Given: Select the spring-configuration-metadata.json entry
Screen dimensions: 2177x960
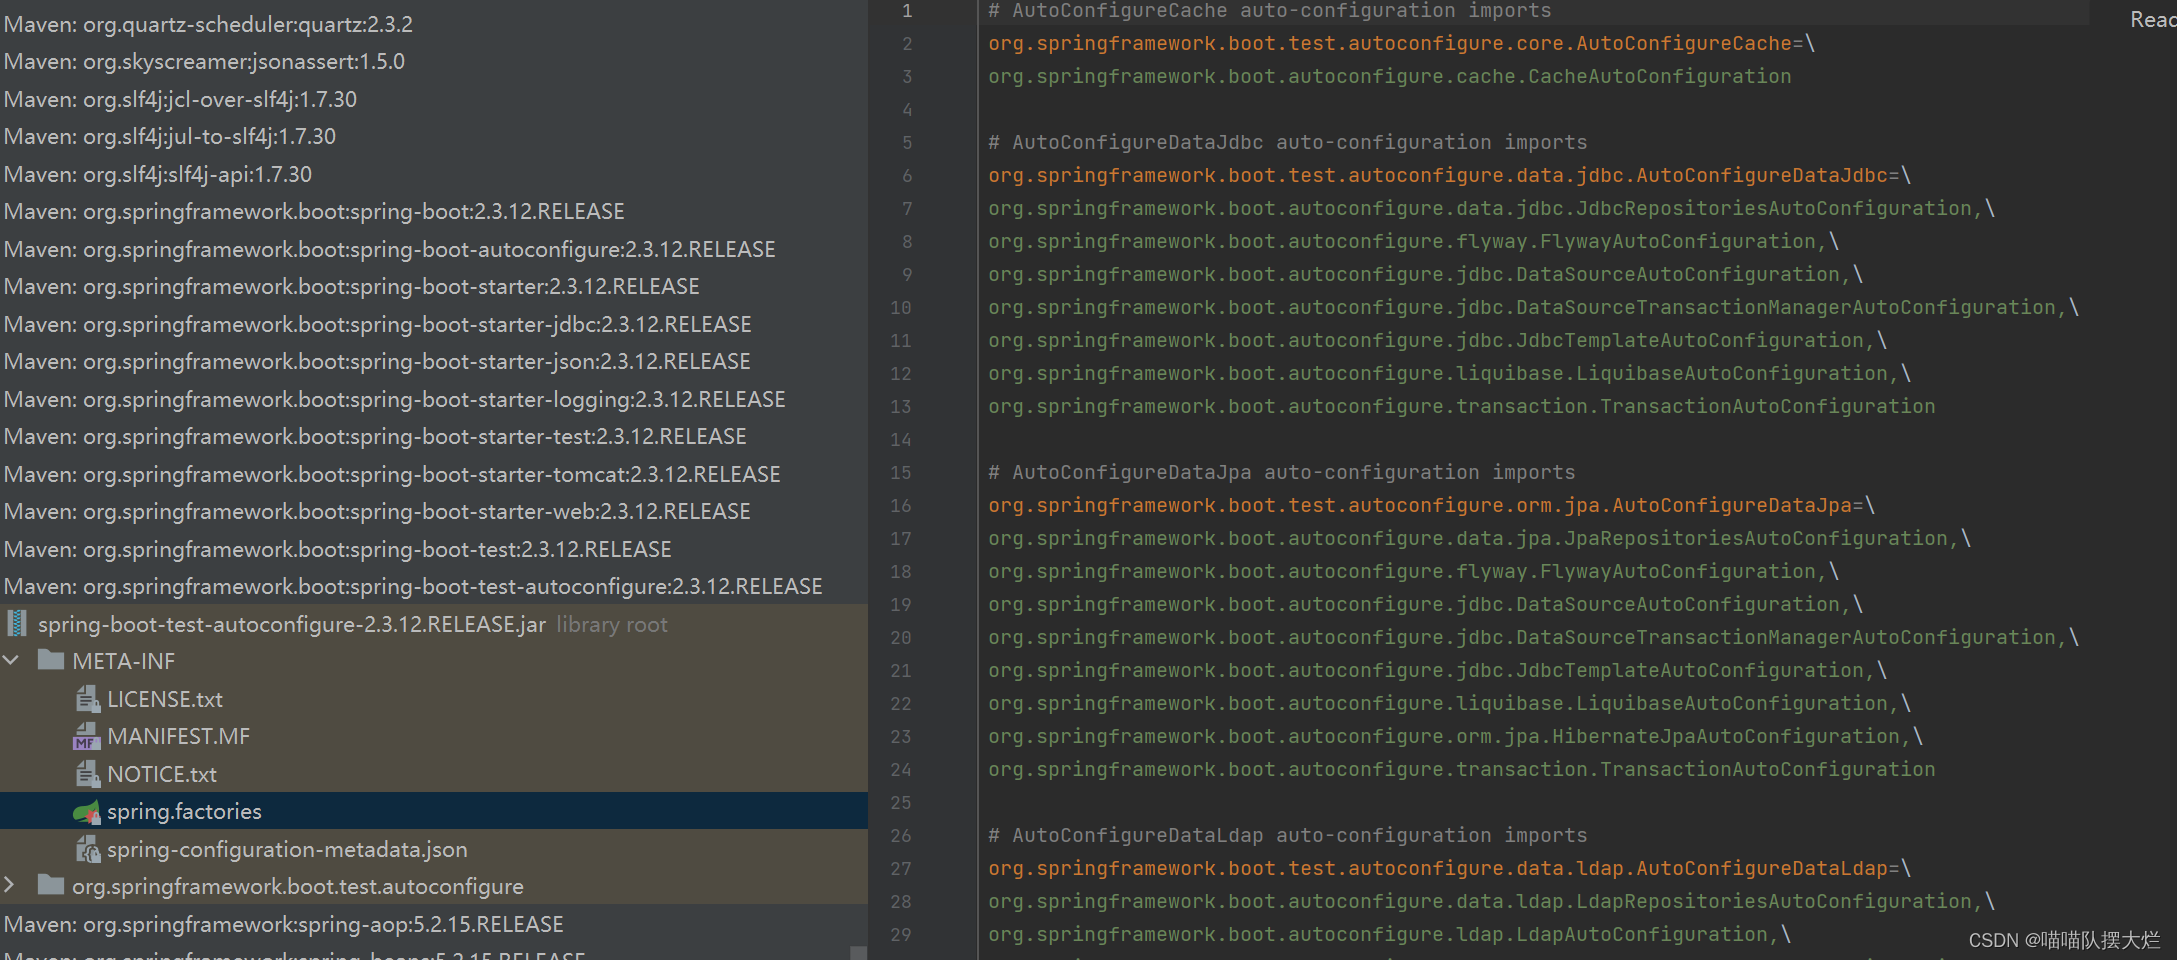Looking at the screenshot, I should point(287,849).
